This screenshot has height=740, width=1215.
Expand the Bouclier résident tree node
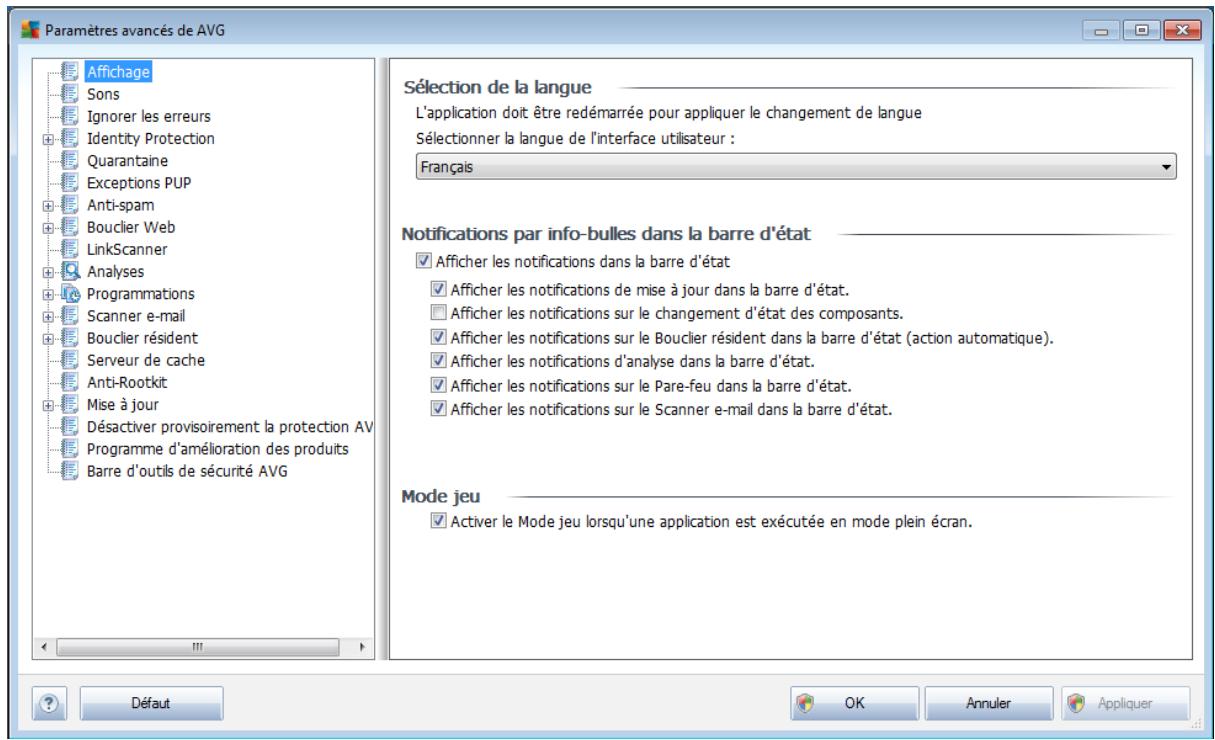point(48,338)
